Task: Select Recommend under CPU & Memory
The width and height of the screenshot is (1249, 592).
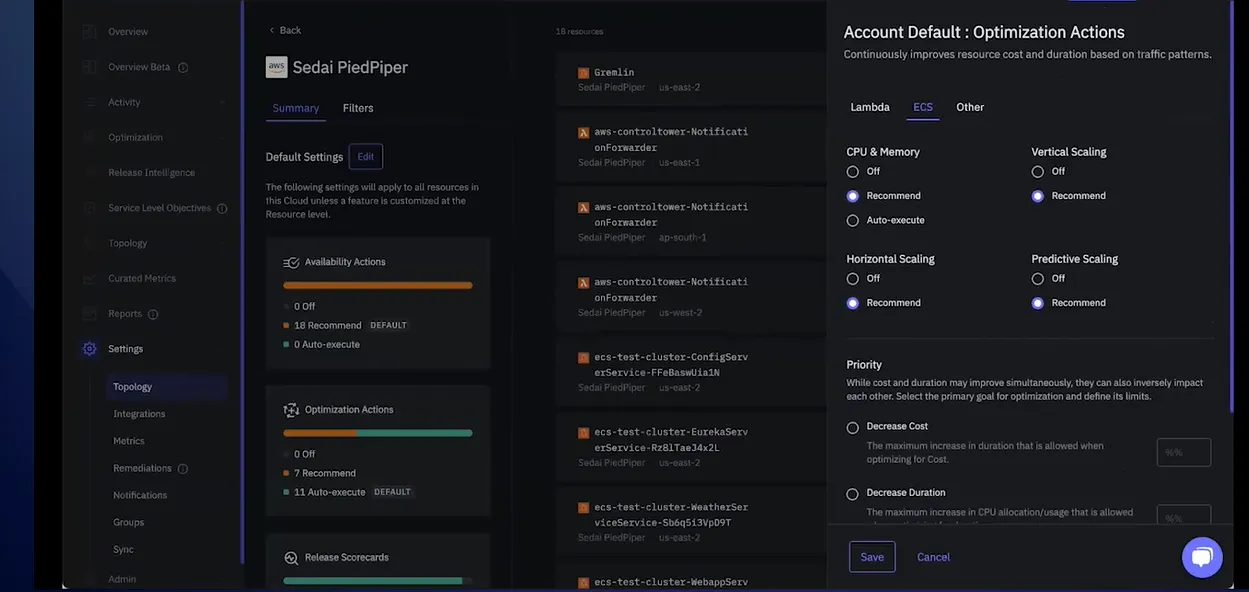Action: [x=853, y=196]
